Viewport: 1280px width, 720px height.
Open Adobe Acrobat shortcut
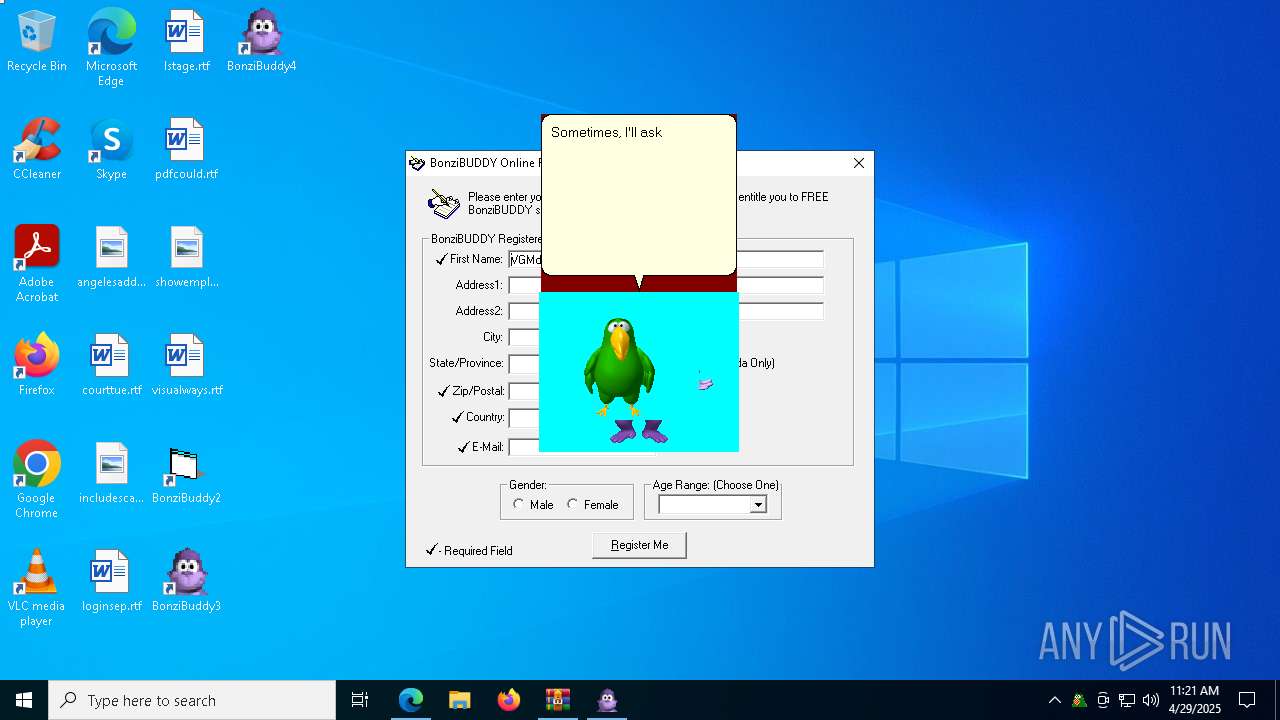(x=37, y=264)
